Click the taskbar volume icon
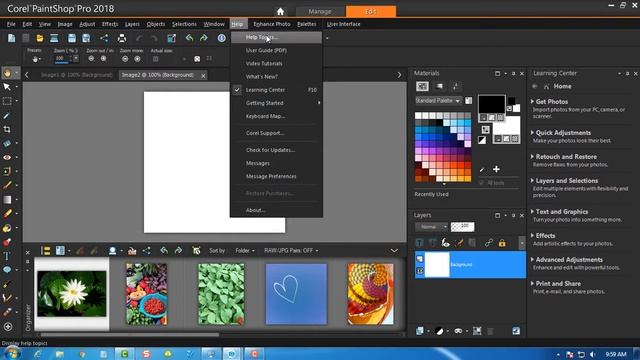The image size is (640, 360). point(593,354)
